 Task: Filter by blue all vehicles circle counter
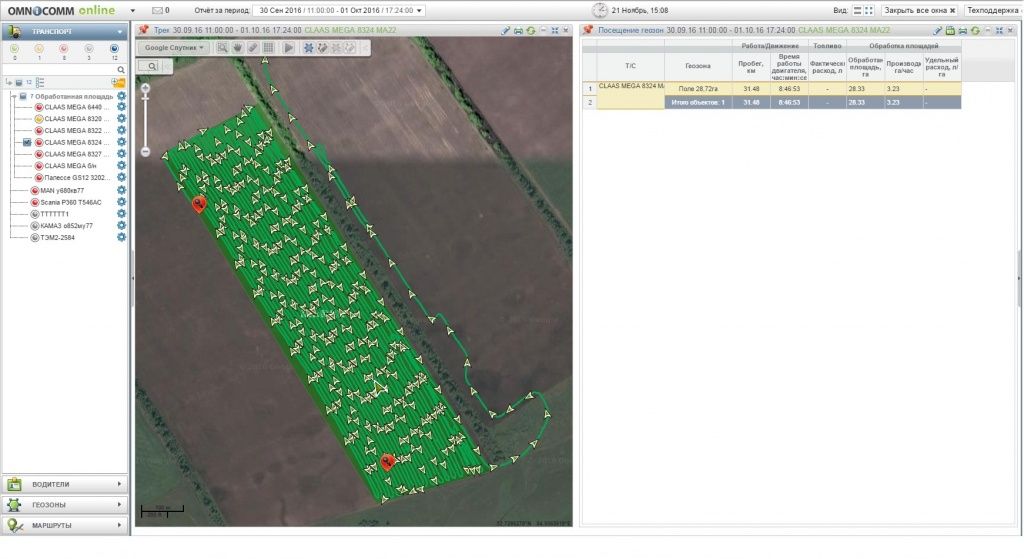(x=114, y=49)
